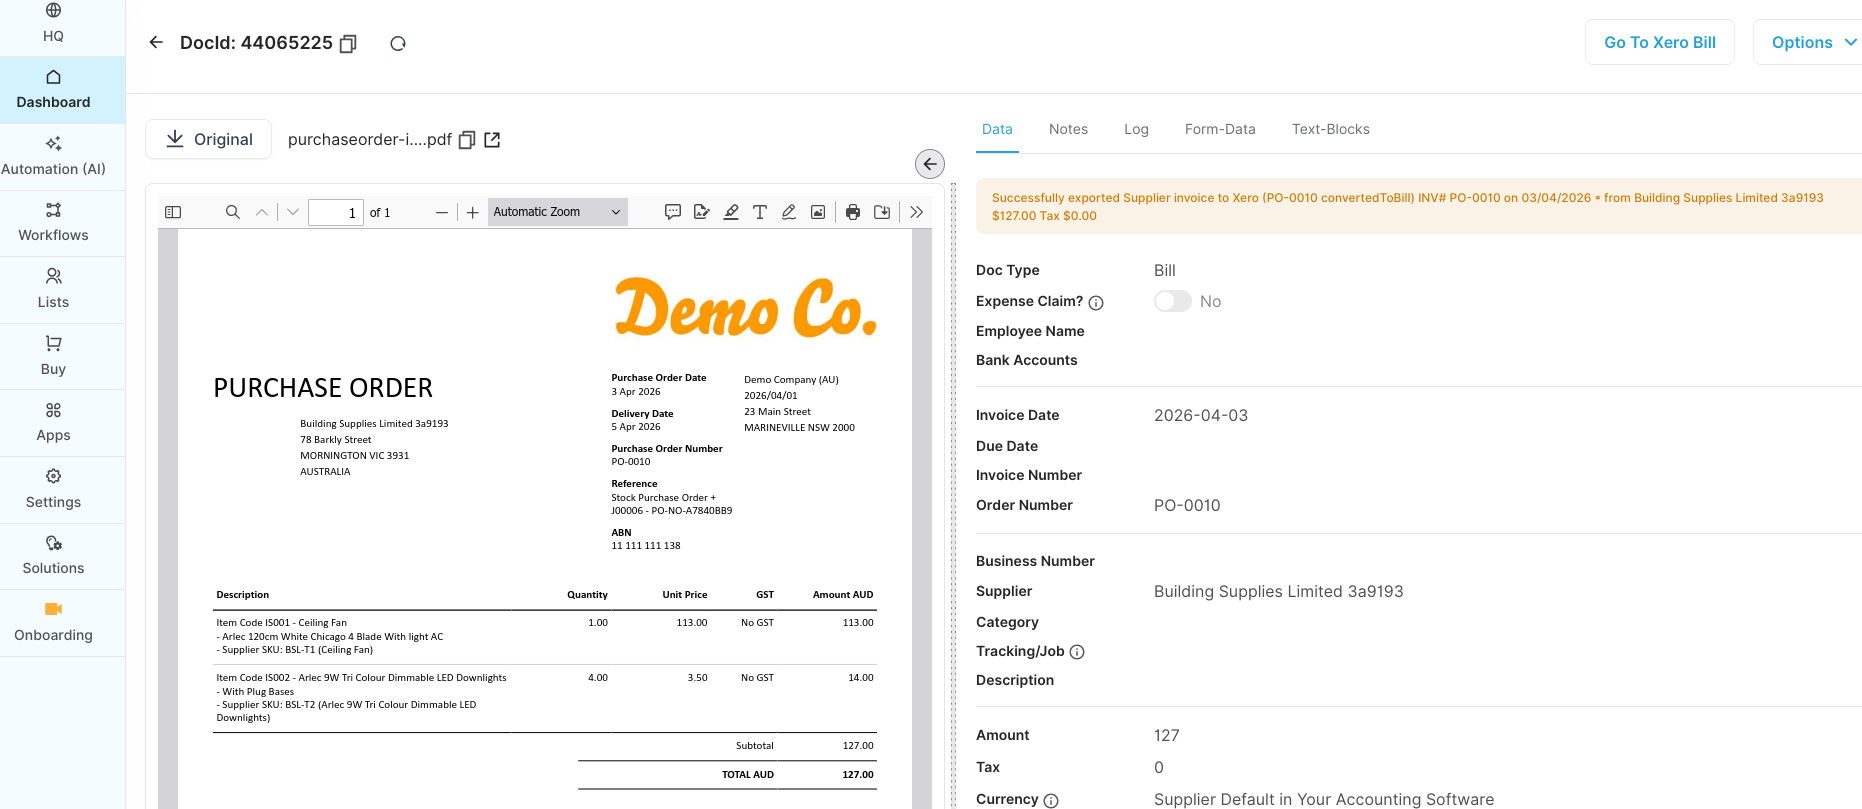Switch to the Notes tab
Image resolution: width=1862 pixels, height=809 pixels.
click(x=1068, y=129)
